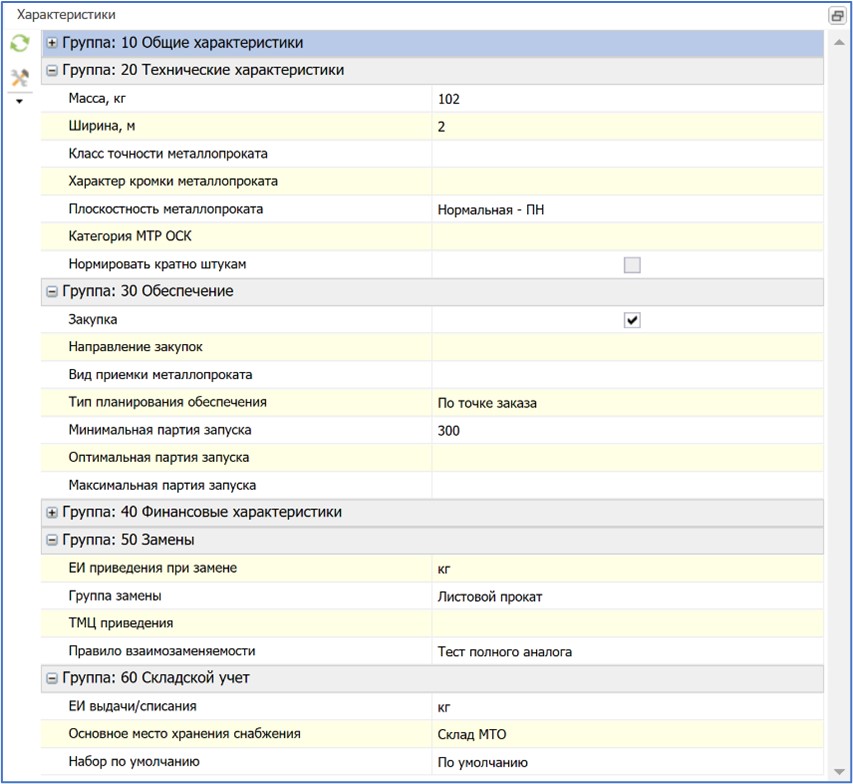Click the 'Масса, кг' value field 102
This screenshot has width=853, height=784.
pos(628,99)
